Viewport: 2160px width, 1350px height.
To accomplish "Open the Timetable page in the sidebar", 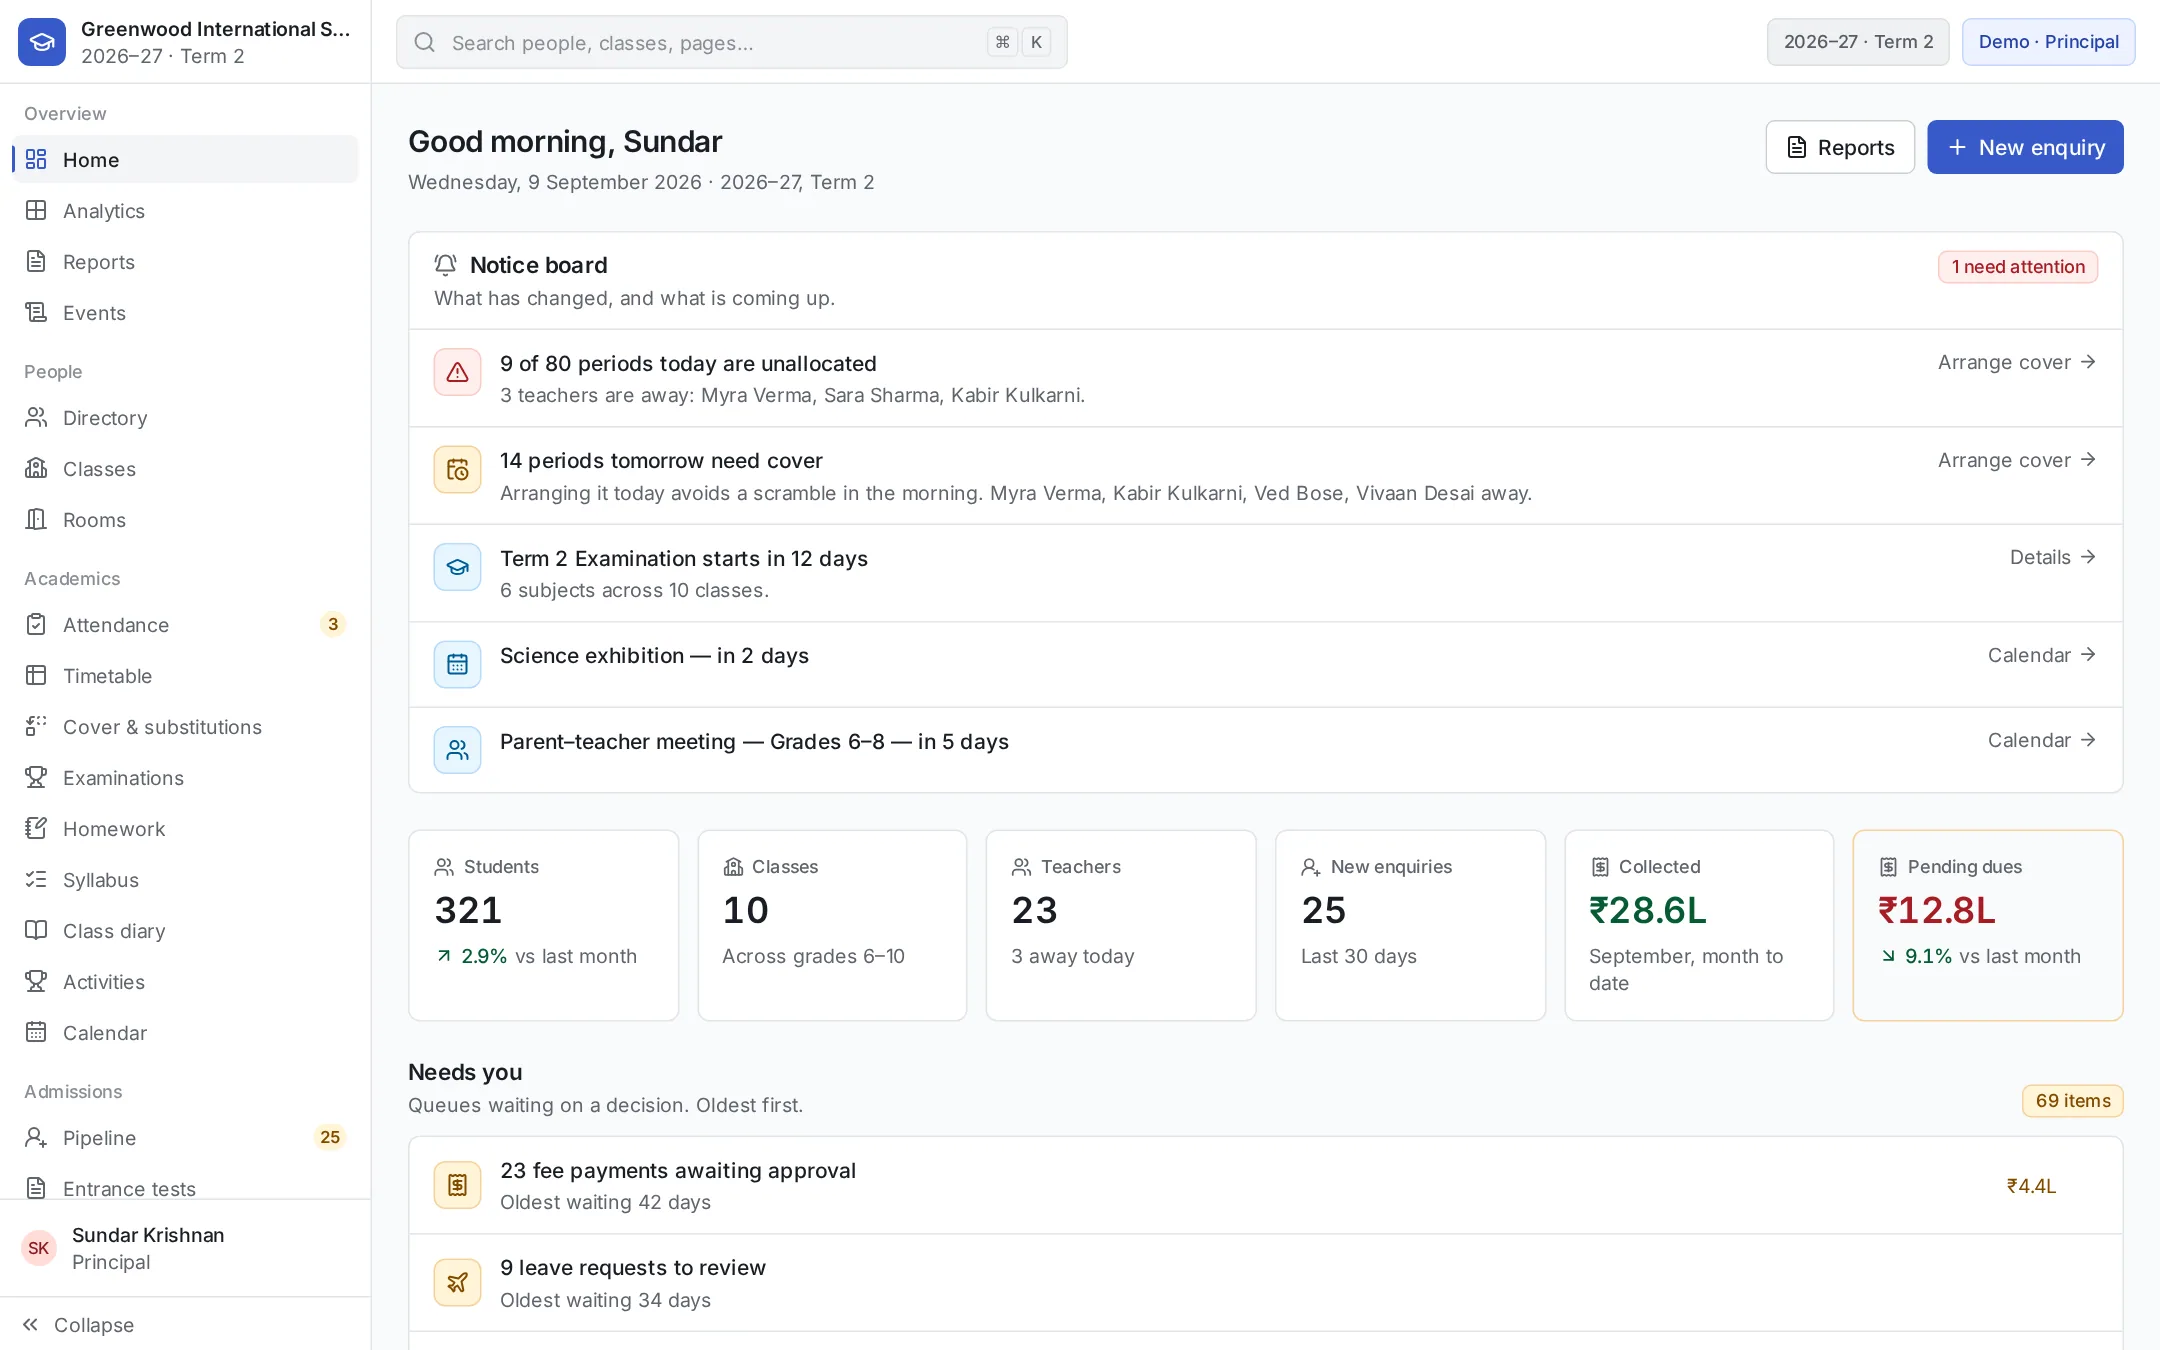I will pyautogui.click(x=185, y=676).
